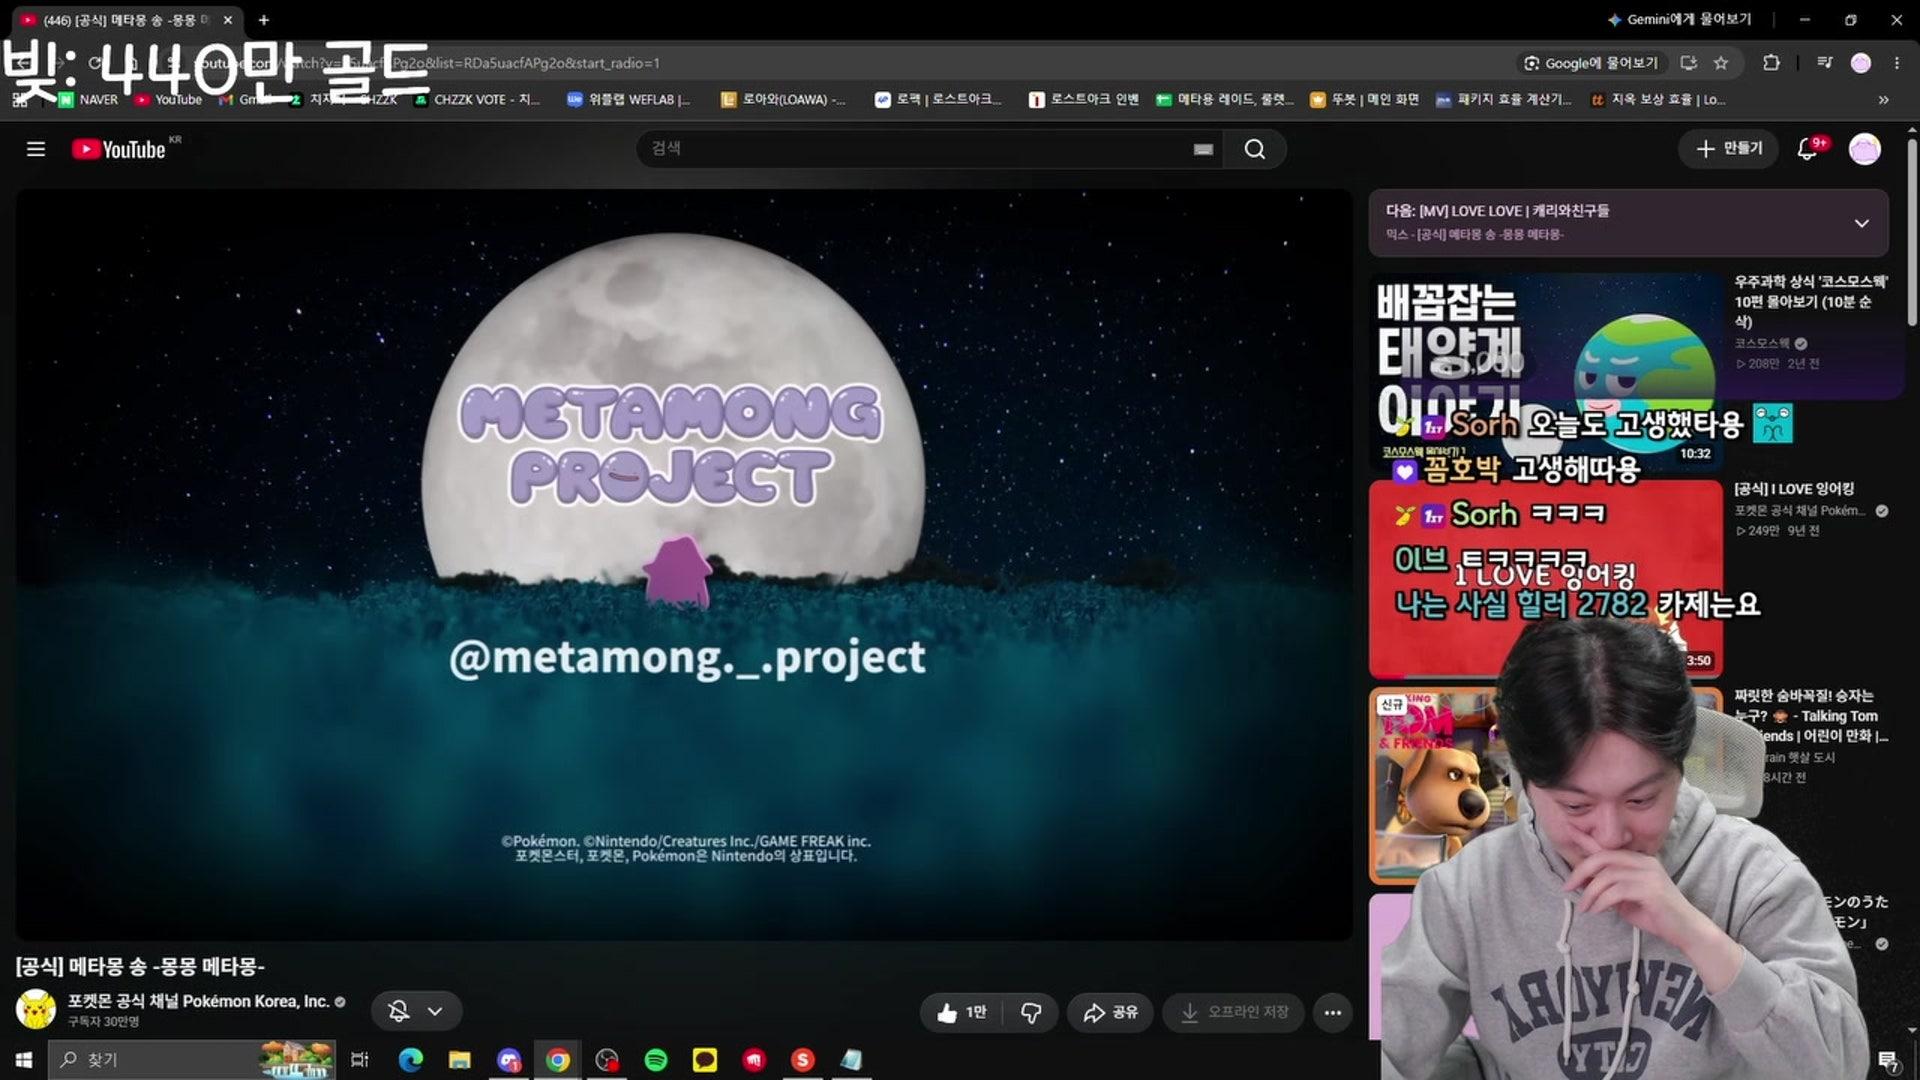Click the 오프라인 저장 download button
This screenshot has height=1080, width=1920.
click(x=1233, y=1013)
